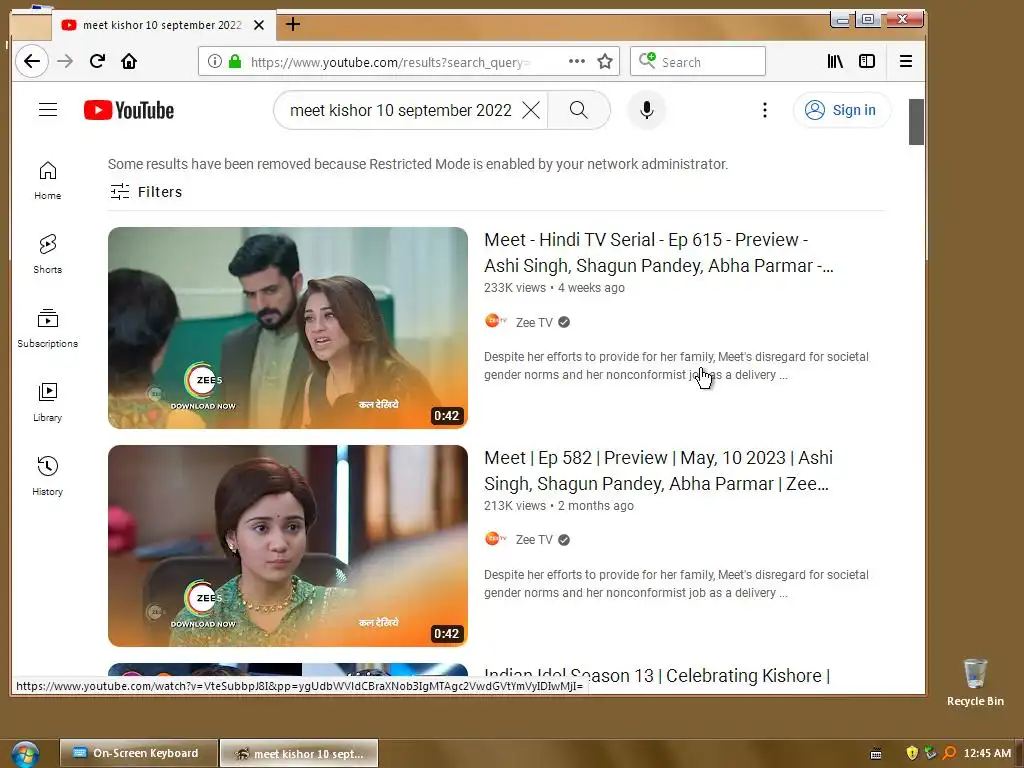Viewport: 1024px width, 768px height.
Task: Open the Library bookshelf toolbar icon
Action: point(835,61)
